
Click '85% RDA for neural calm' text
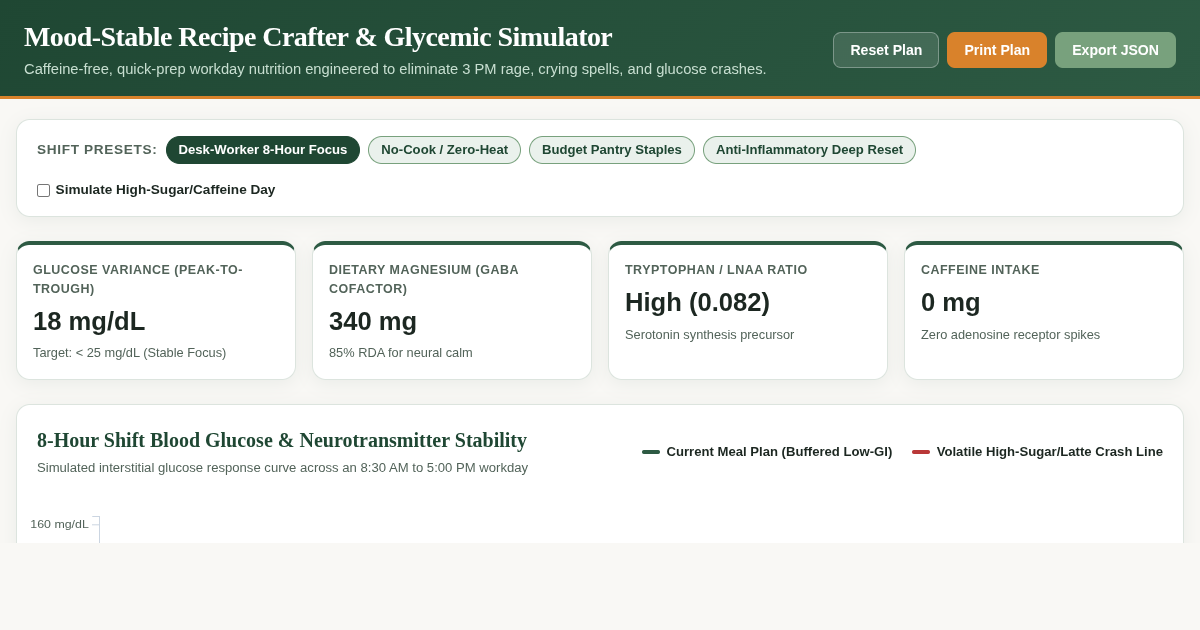point(401,353)
